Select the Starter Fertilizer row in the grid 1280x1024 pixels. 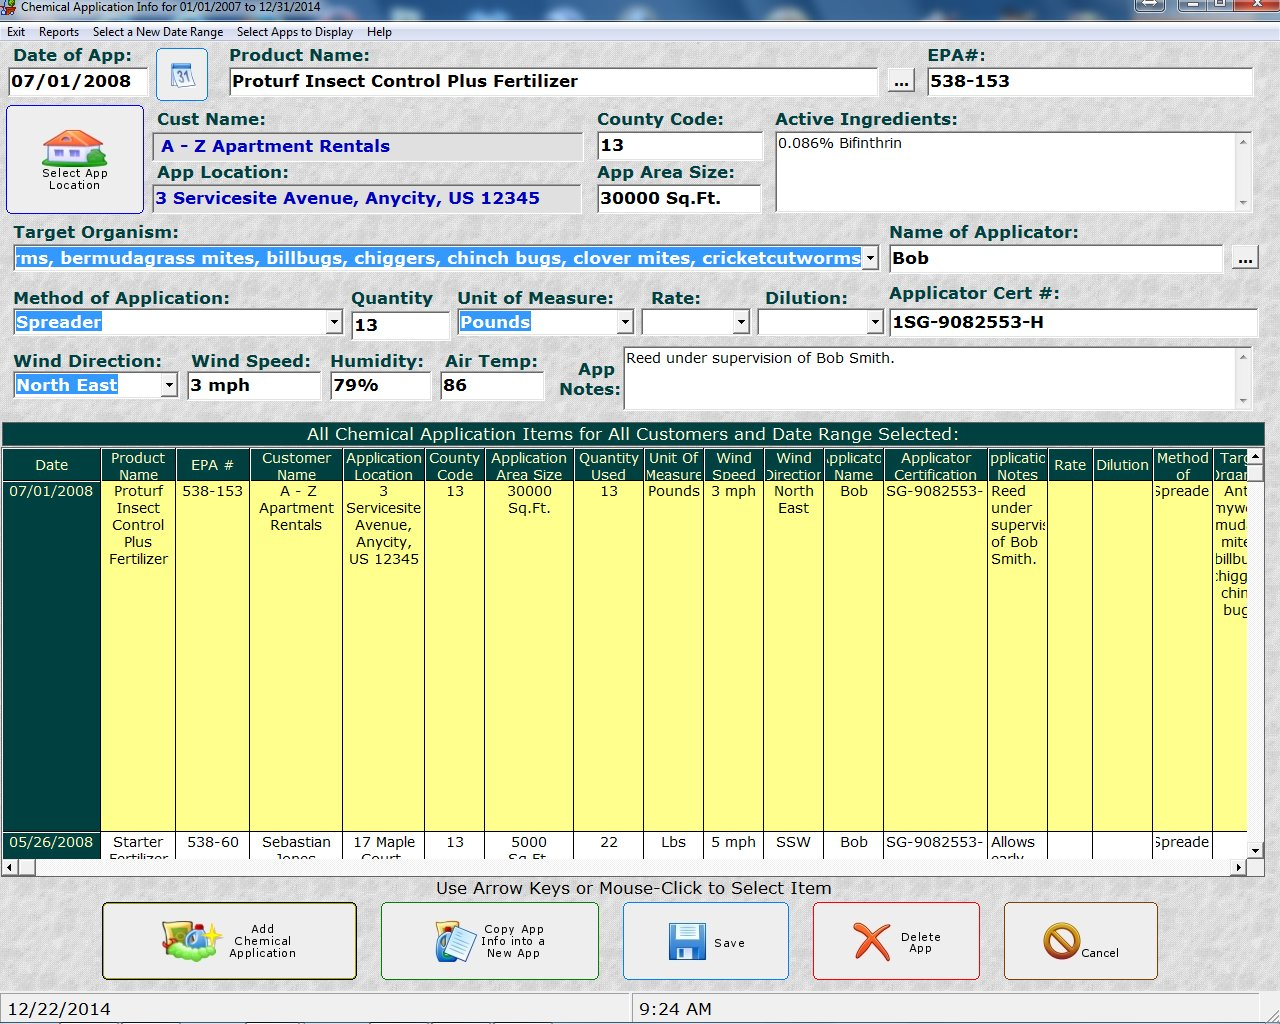pyautogui.click(x=137, y=843)
